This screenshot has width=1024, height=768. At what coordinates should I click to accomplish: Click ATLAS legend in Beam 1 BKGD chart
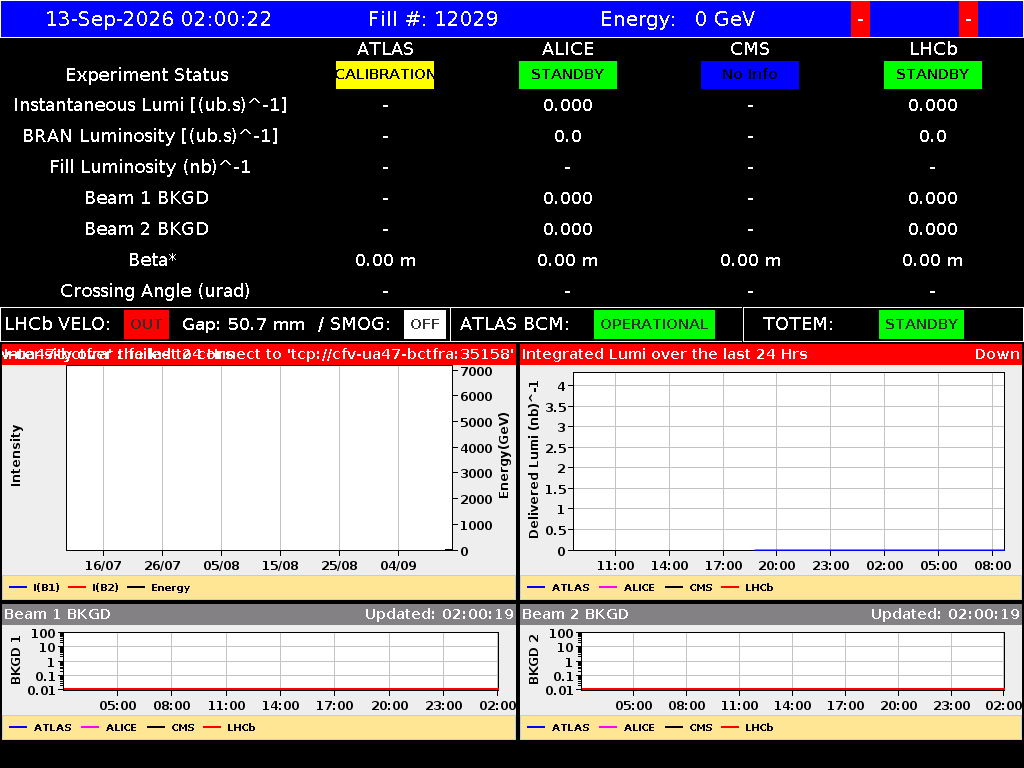click(40, 728)
